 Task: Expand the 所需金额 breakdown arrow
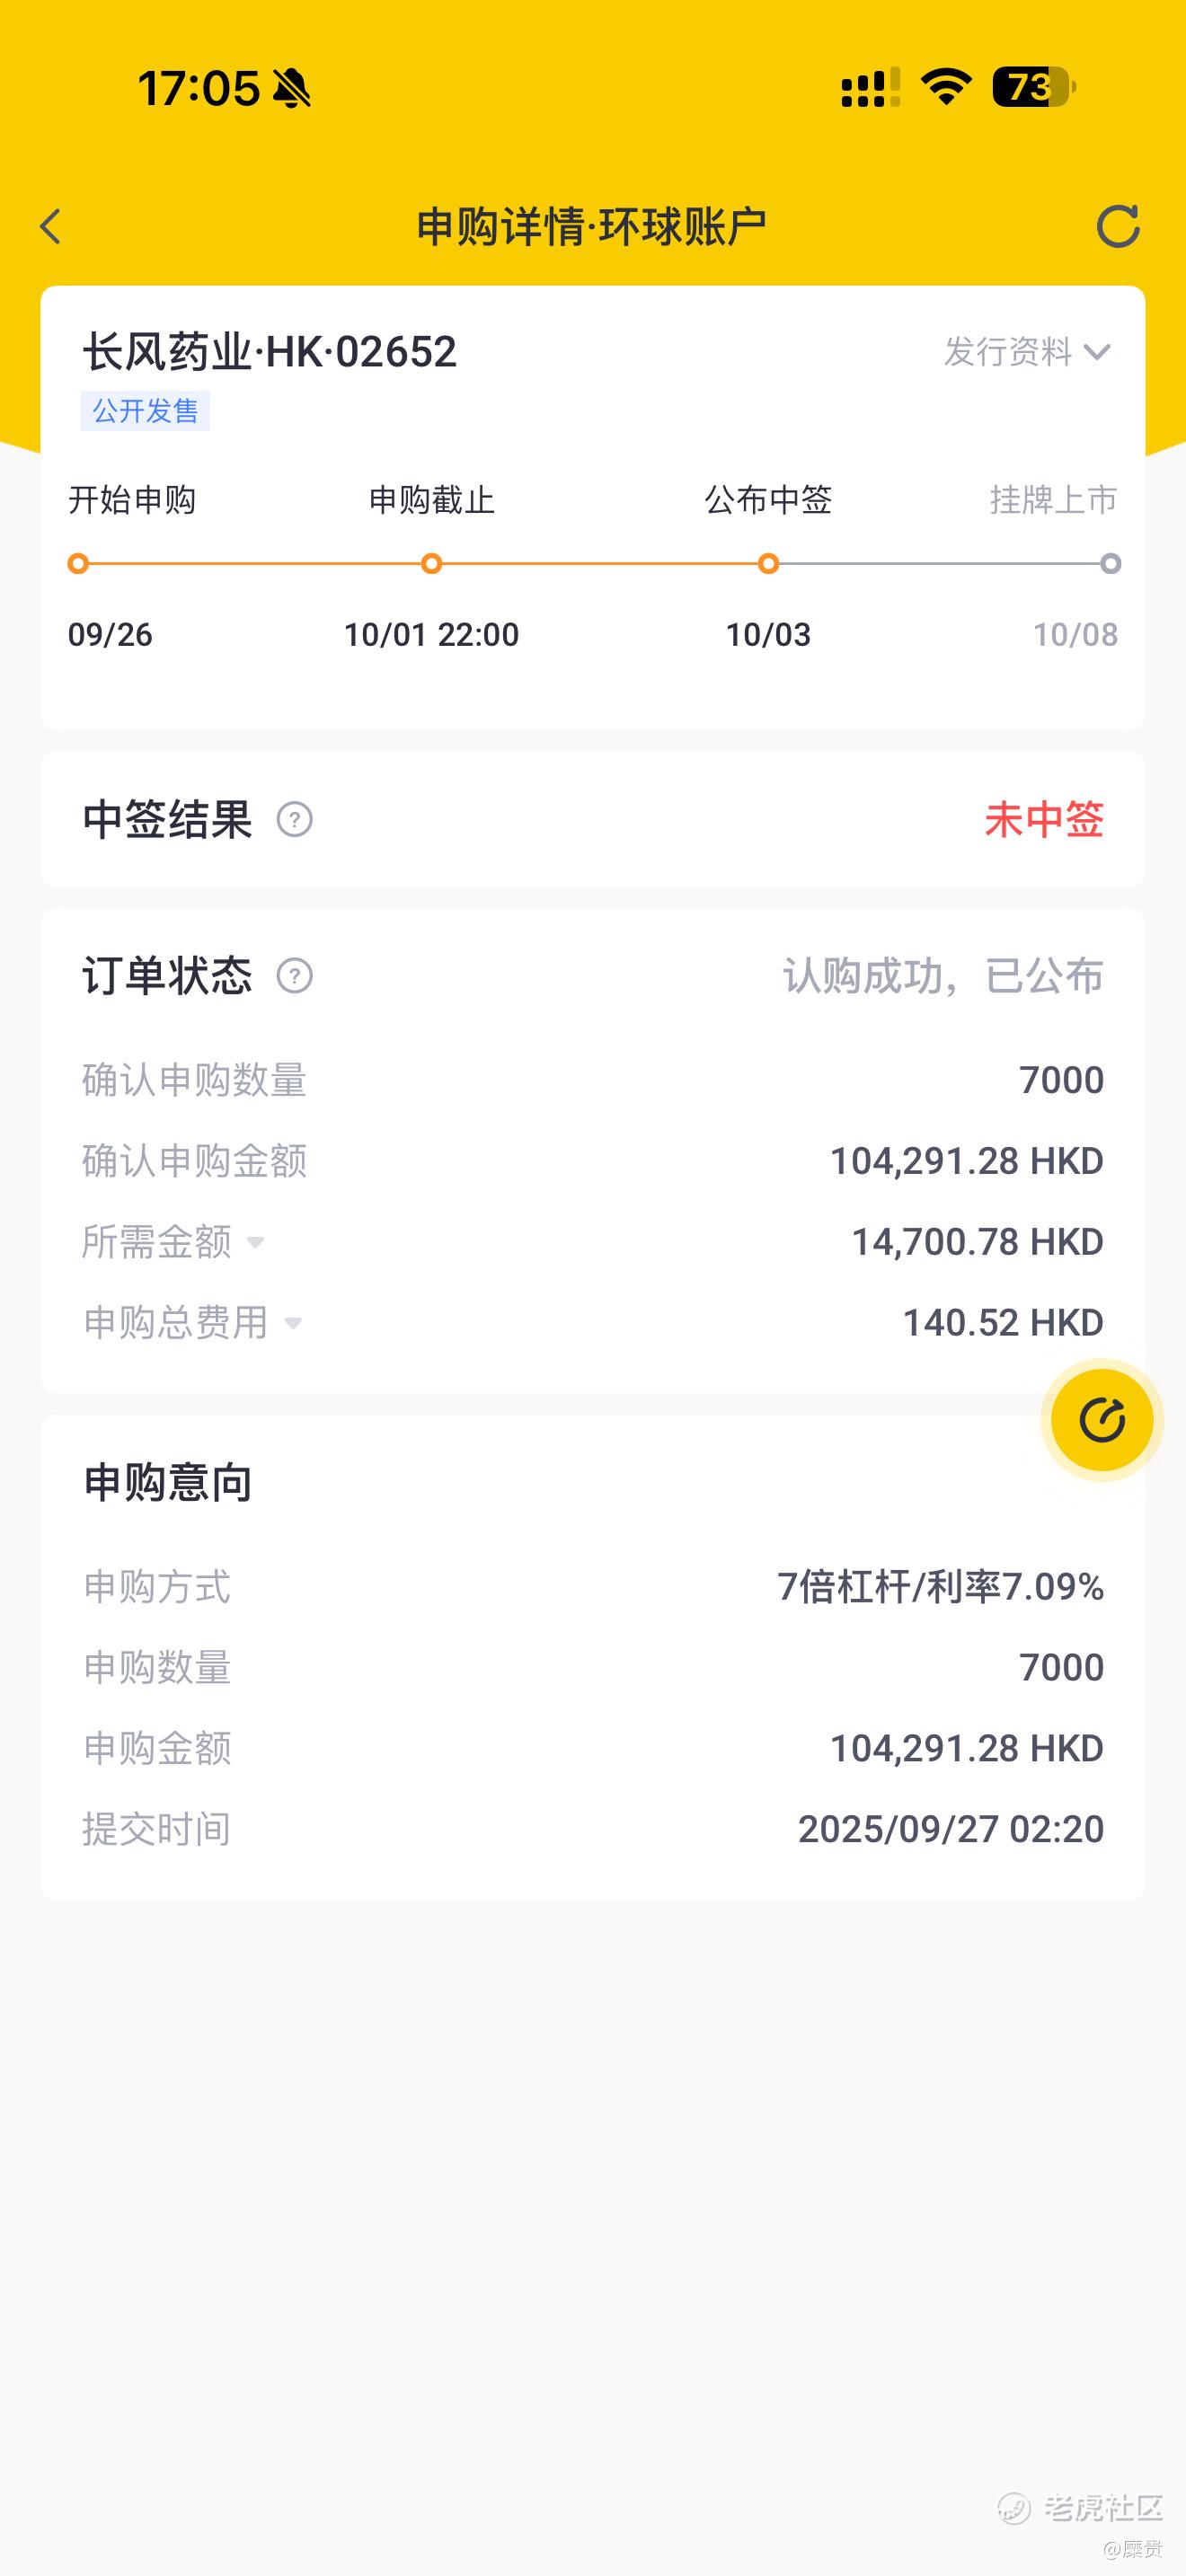point(255,1242)
